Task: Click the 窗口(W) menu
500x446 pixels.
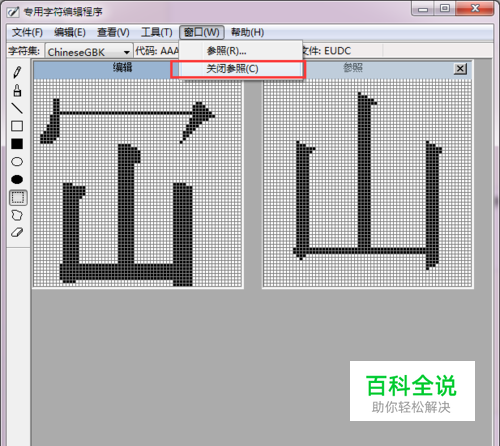Action: [202, 32]
